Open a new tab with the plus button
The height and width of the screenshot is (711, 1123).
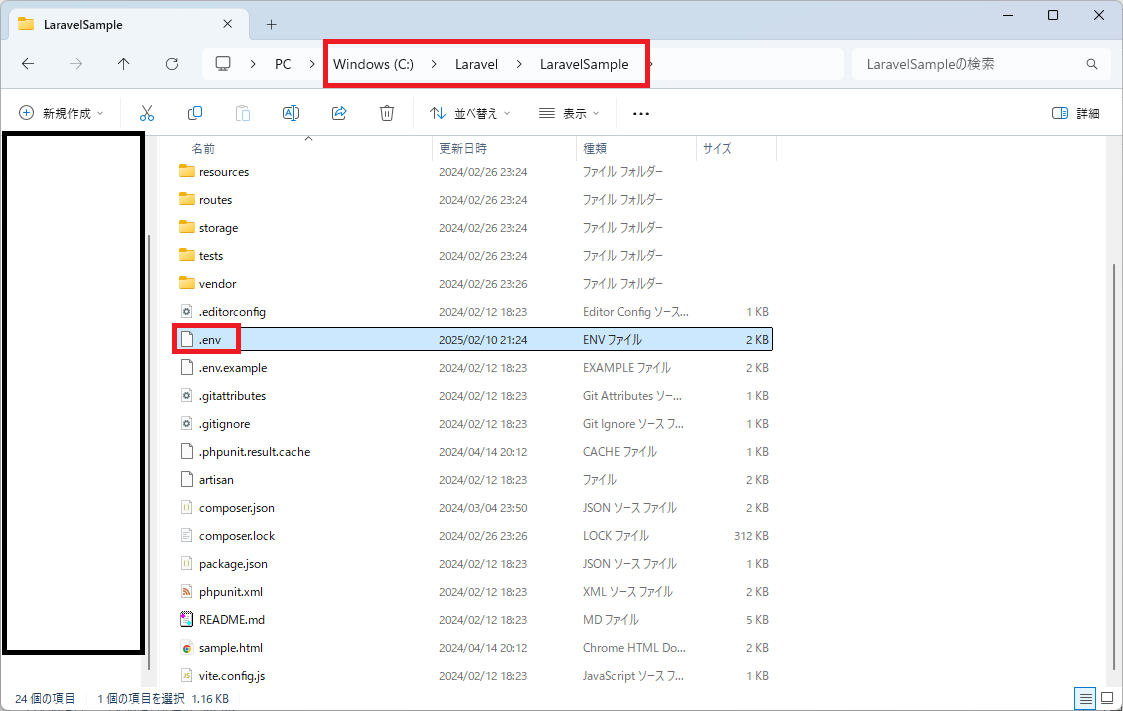(x=270, y=23)
